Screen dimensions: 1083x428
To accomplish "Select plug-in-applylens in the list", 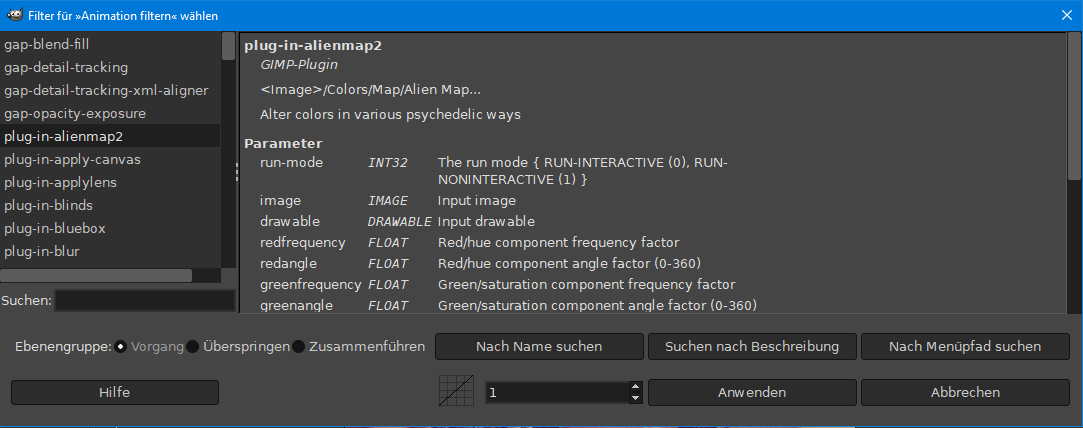I will (111, 182).
